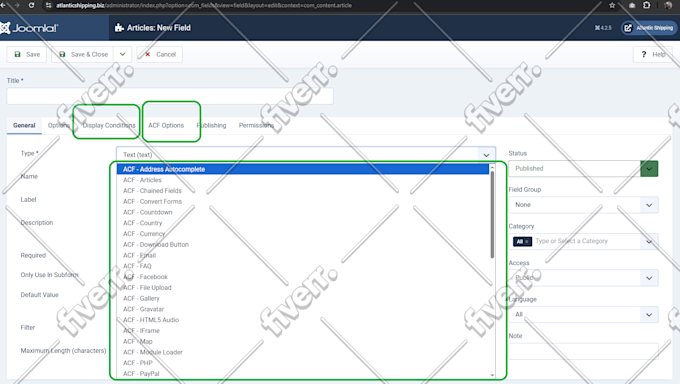Click the Joomla version 4.2.5 indicator

603,28
